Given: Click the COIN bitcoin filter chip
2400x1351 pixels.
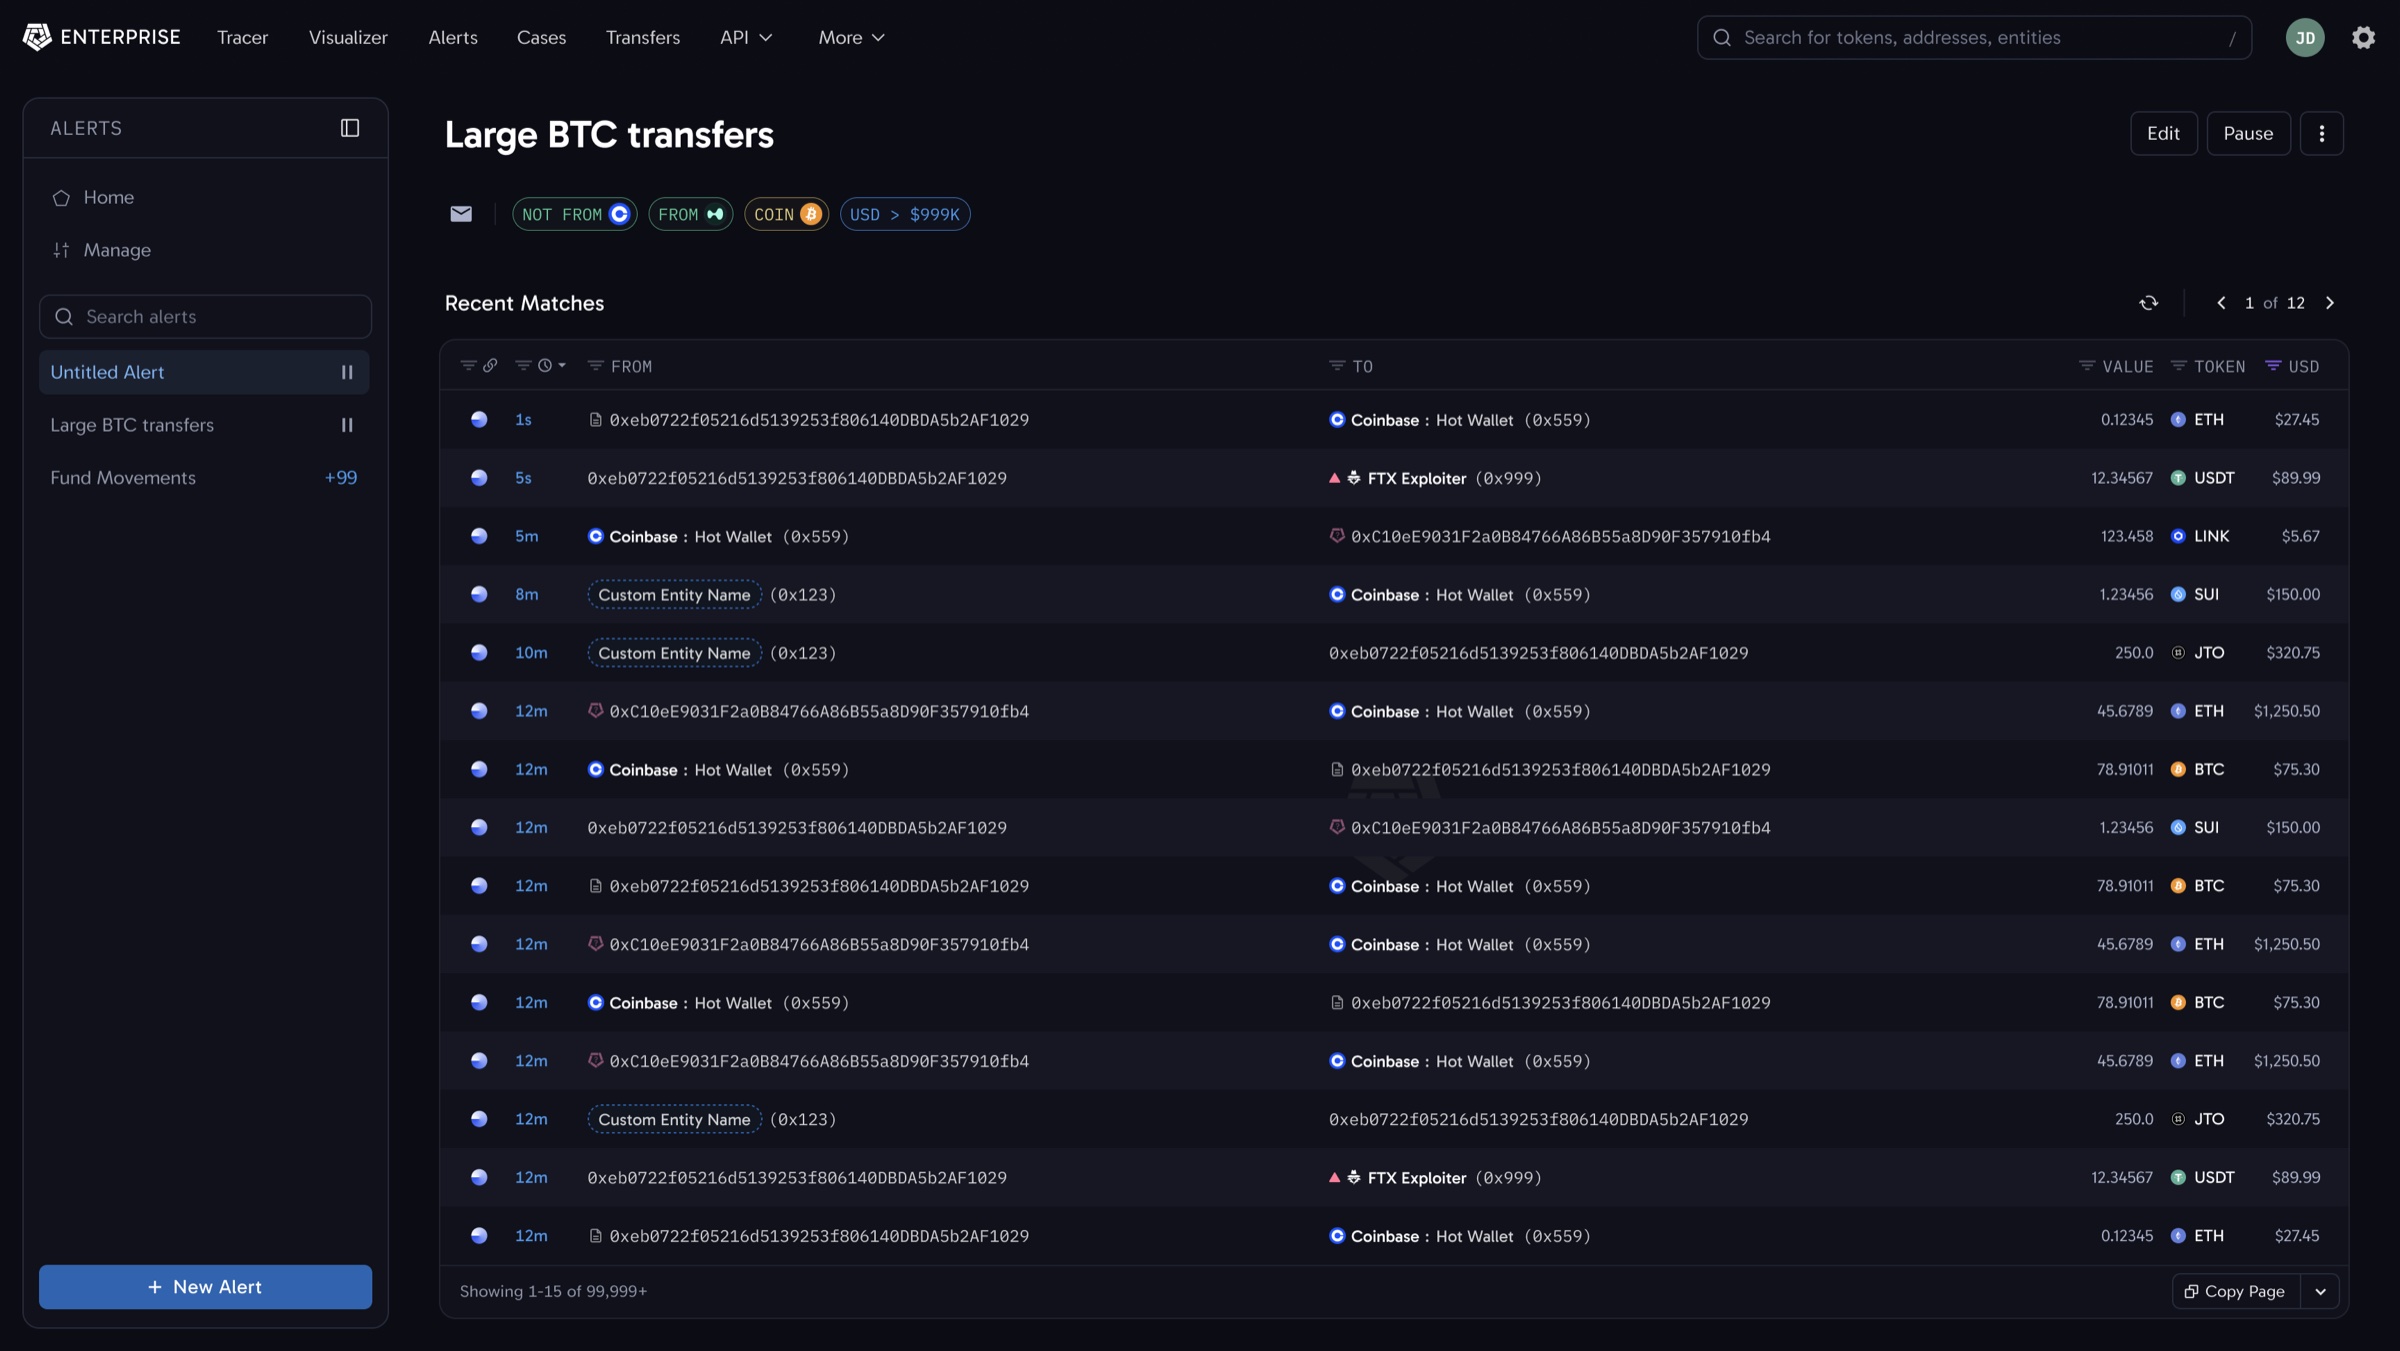Looking at the screenshot, I should [x=786, y=214].
